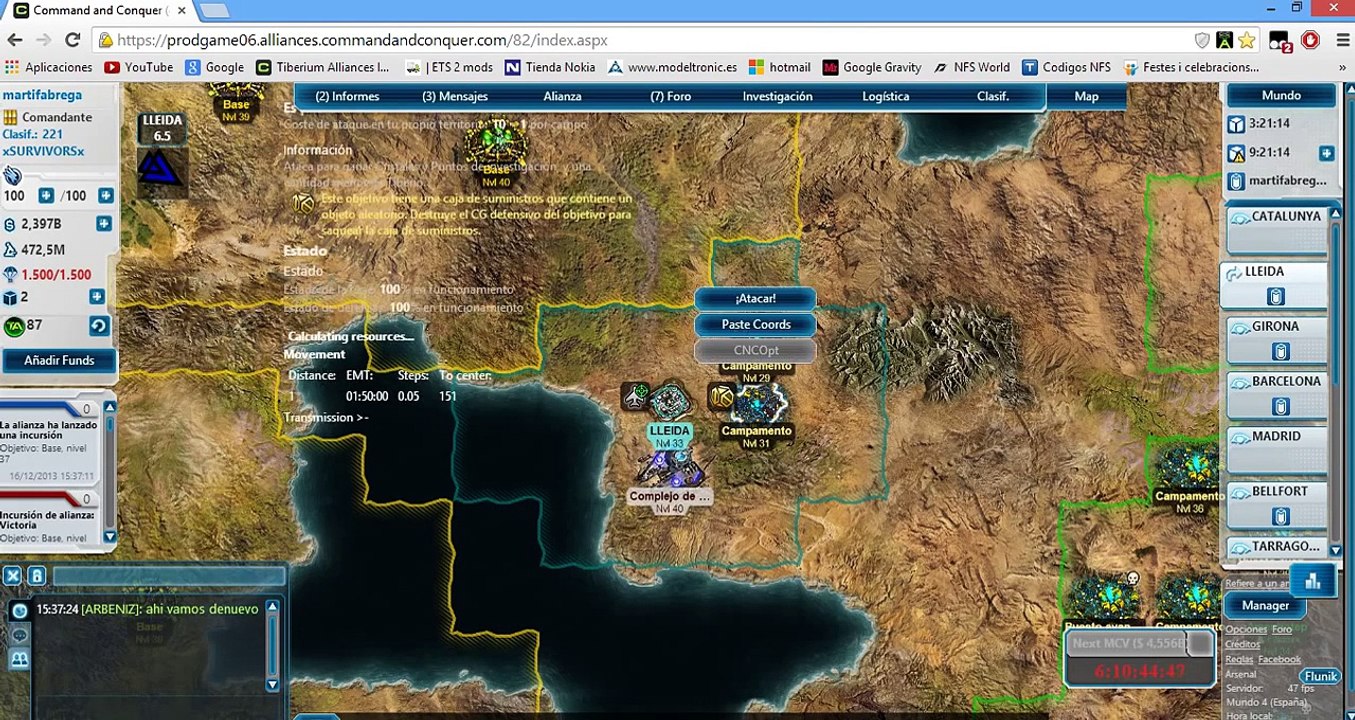Image resolution: width=1355 pixels, height=720 pixels.
Task: Select the whisper chat bubble icon
Action: tap(19, 635)
